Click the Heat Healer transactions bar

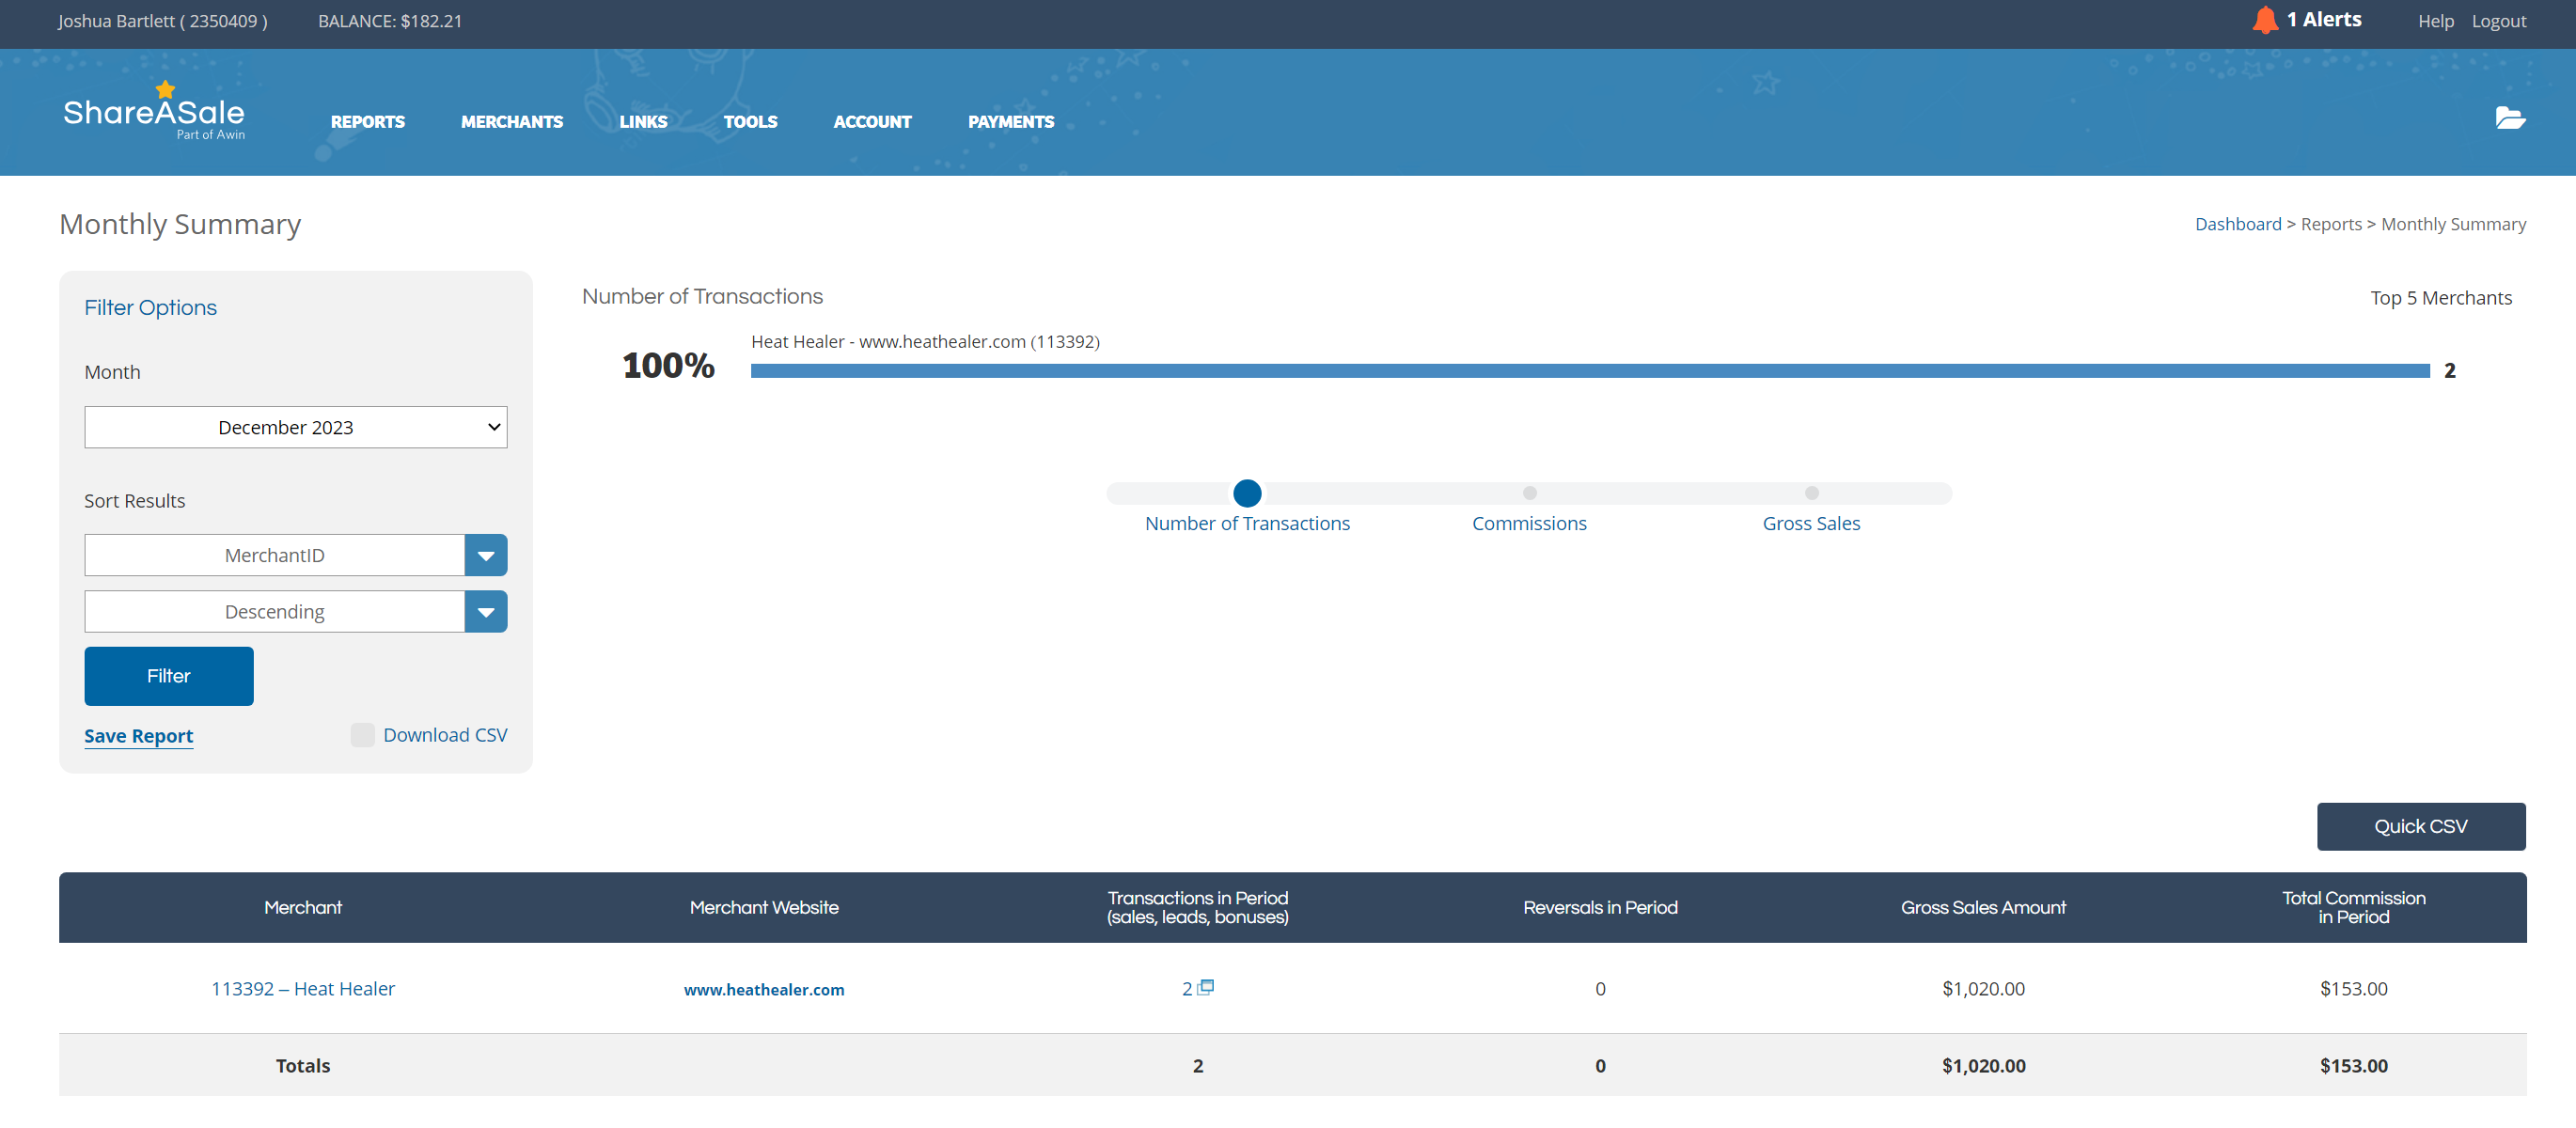pyautogui.click(x=1590, y=371)
